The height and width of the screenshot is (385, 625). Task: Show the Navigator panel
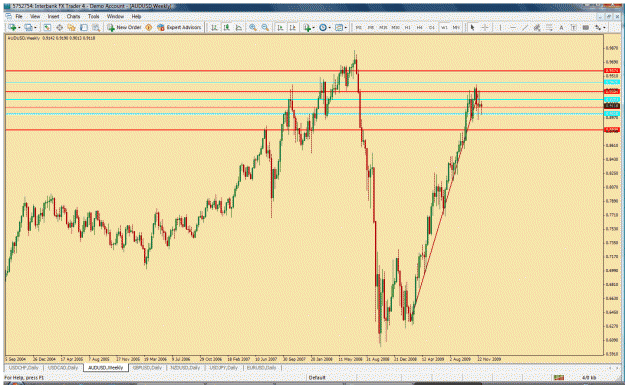pyautogui.click(x=71, y=28)
